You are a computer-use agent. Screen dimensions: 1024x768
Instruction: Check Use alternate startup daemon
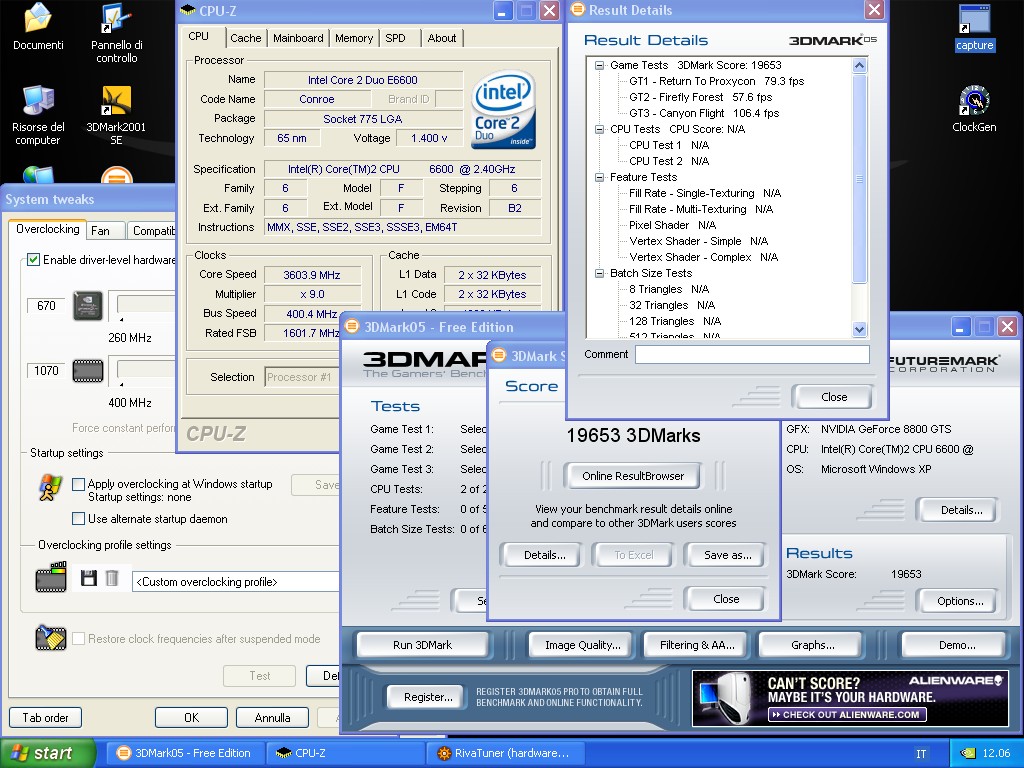pyautogui.click(x=78, y=519)
